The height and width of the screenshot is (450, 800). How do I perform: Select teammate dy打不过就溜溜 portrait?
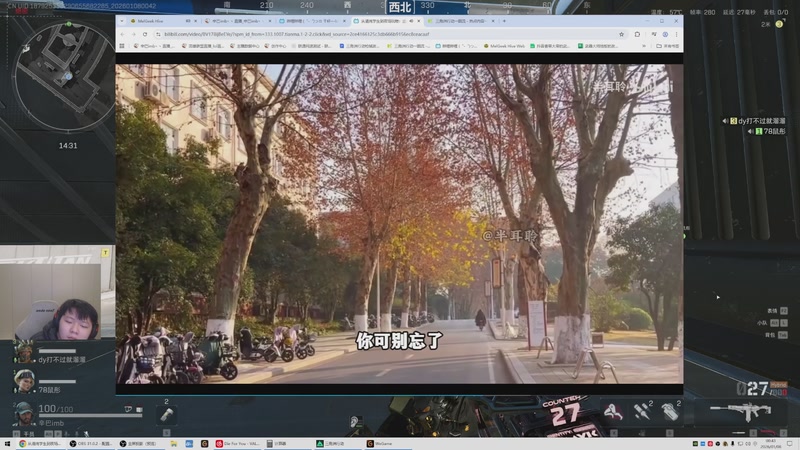tap(23, 353)
